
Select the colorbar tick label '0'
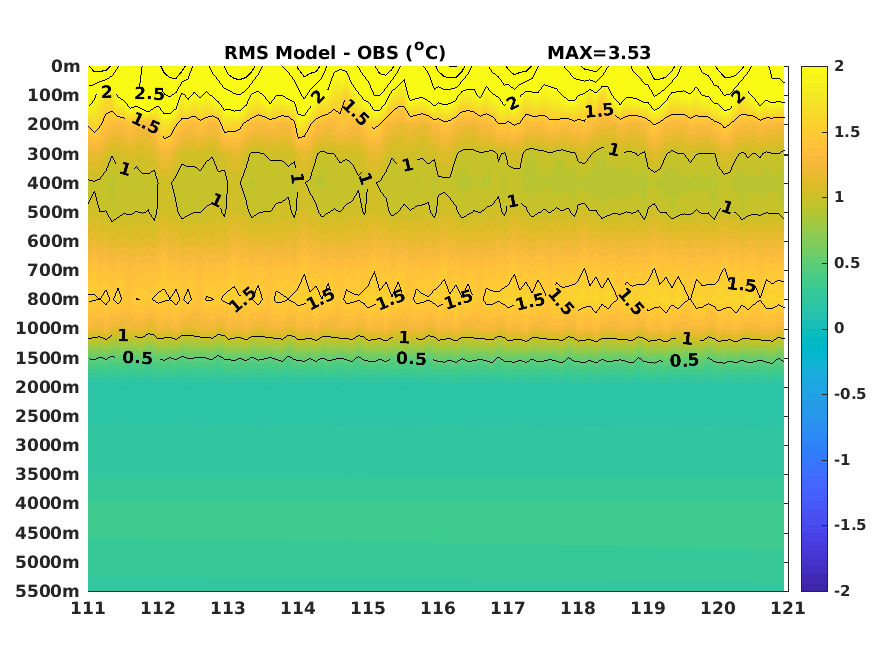(x=839, y=329)
